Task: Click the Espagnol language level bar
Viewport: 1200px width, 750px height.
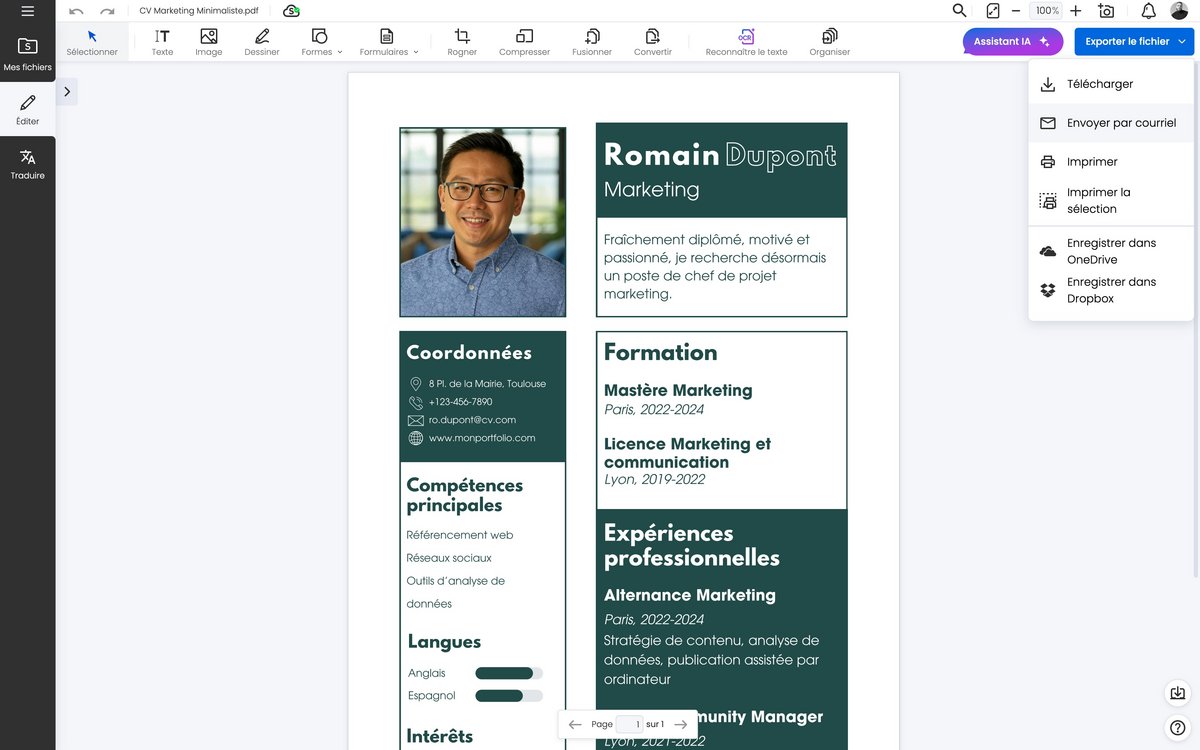Action: click(x=509, y=695)
